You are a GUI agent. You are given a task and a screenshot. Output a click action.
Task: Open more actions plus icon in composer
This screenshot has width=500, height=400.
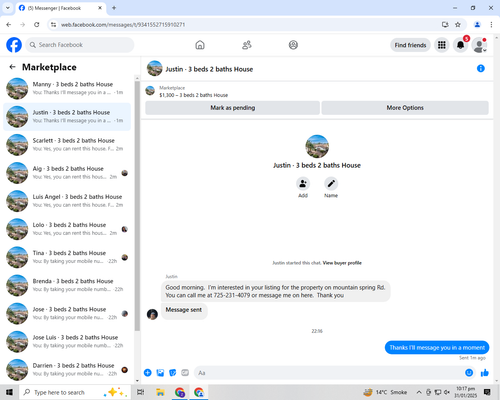(148, 373)
